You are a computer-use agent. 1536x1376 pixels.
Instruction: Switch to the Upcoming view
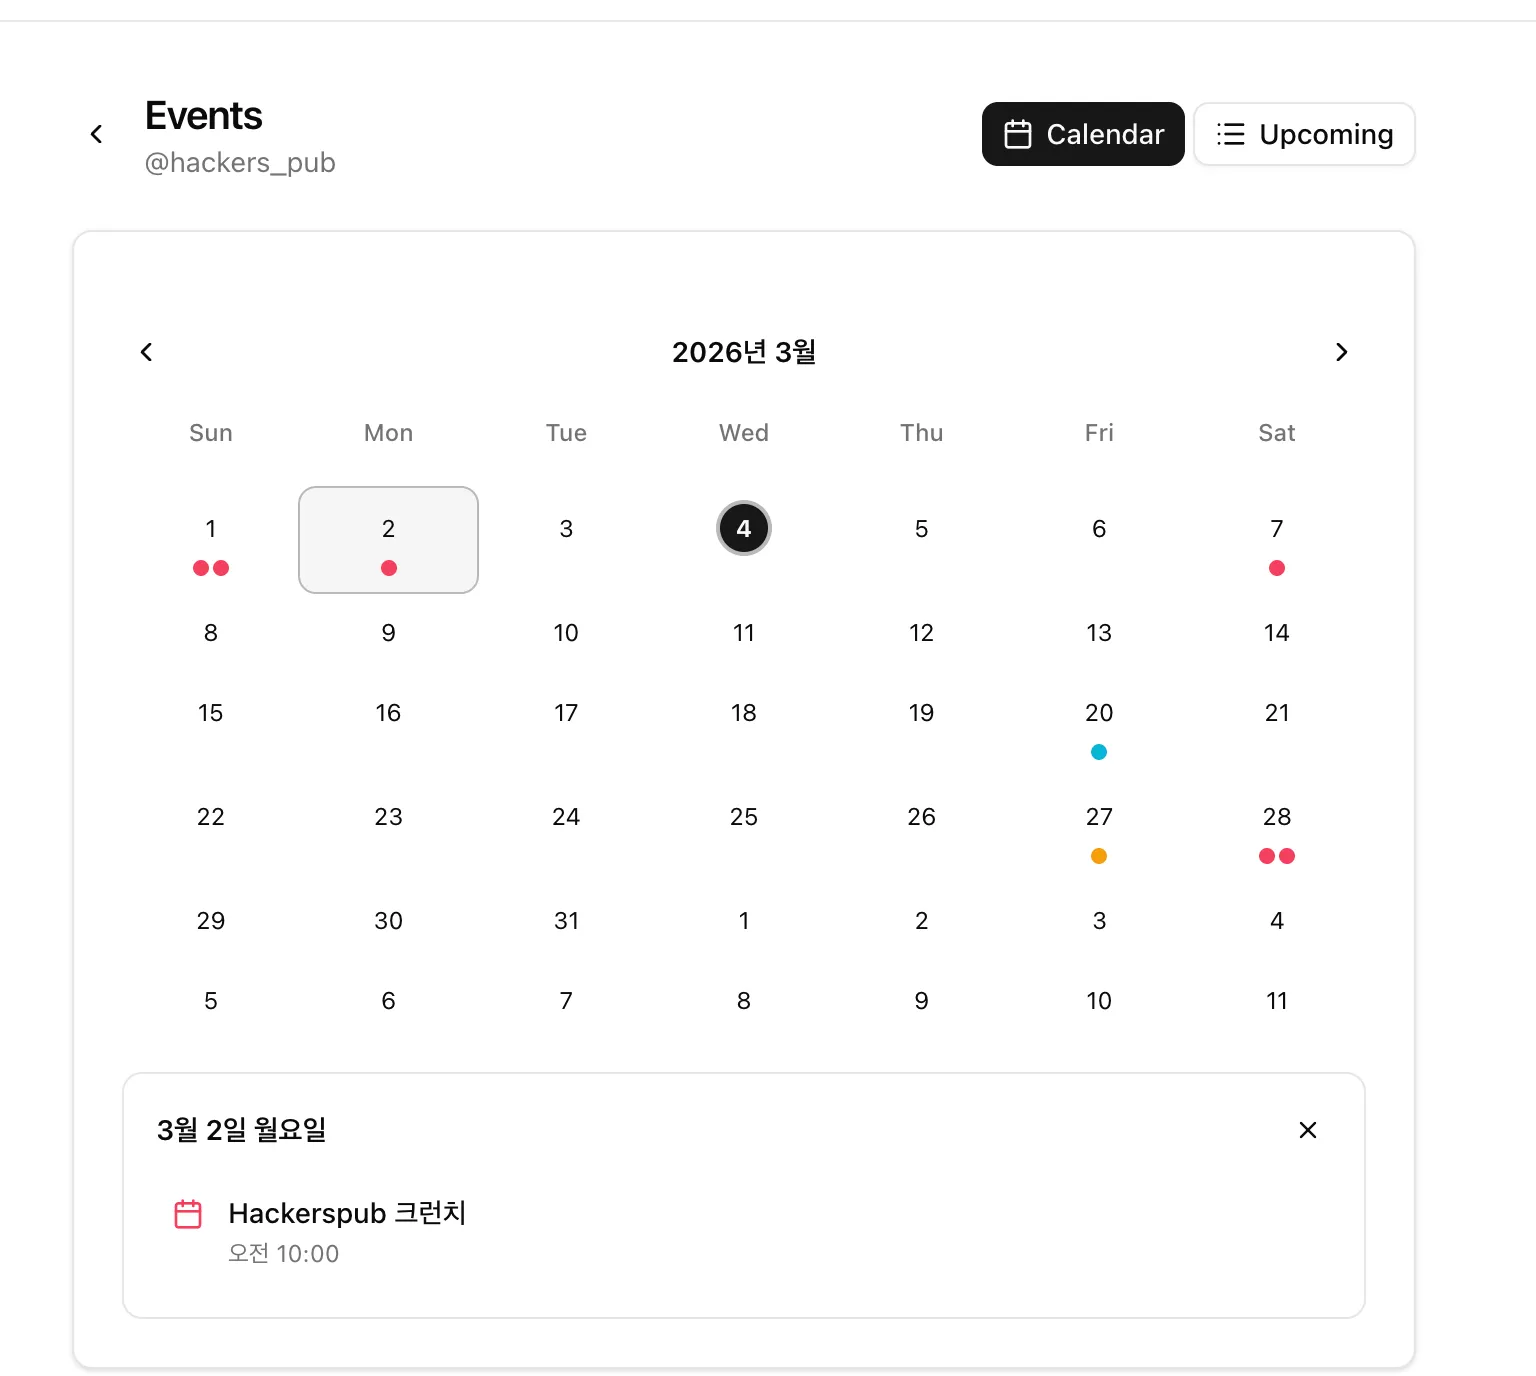point(1304,134)
